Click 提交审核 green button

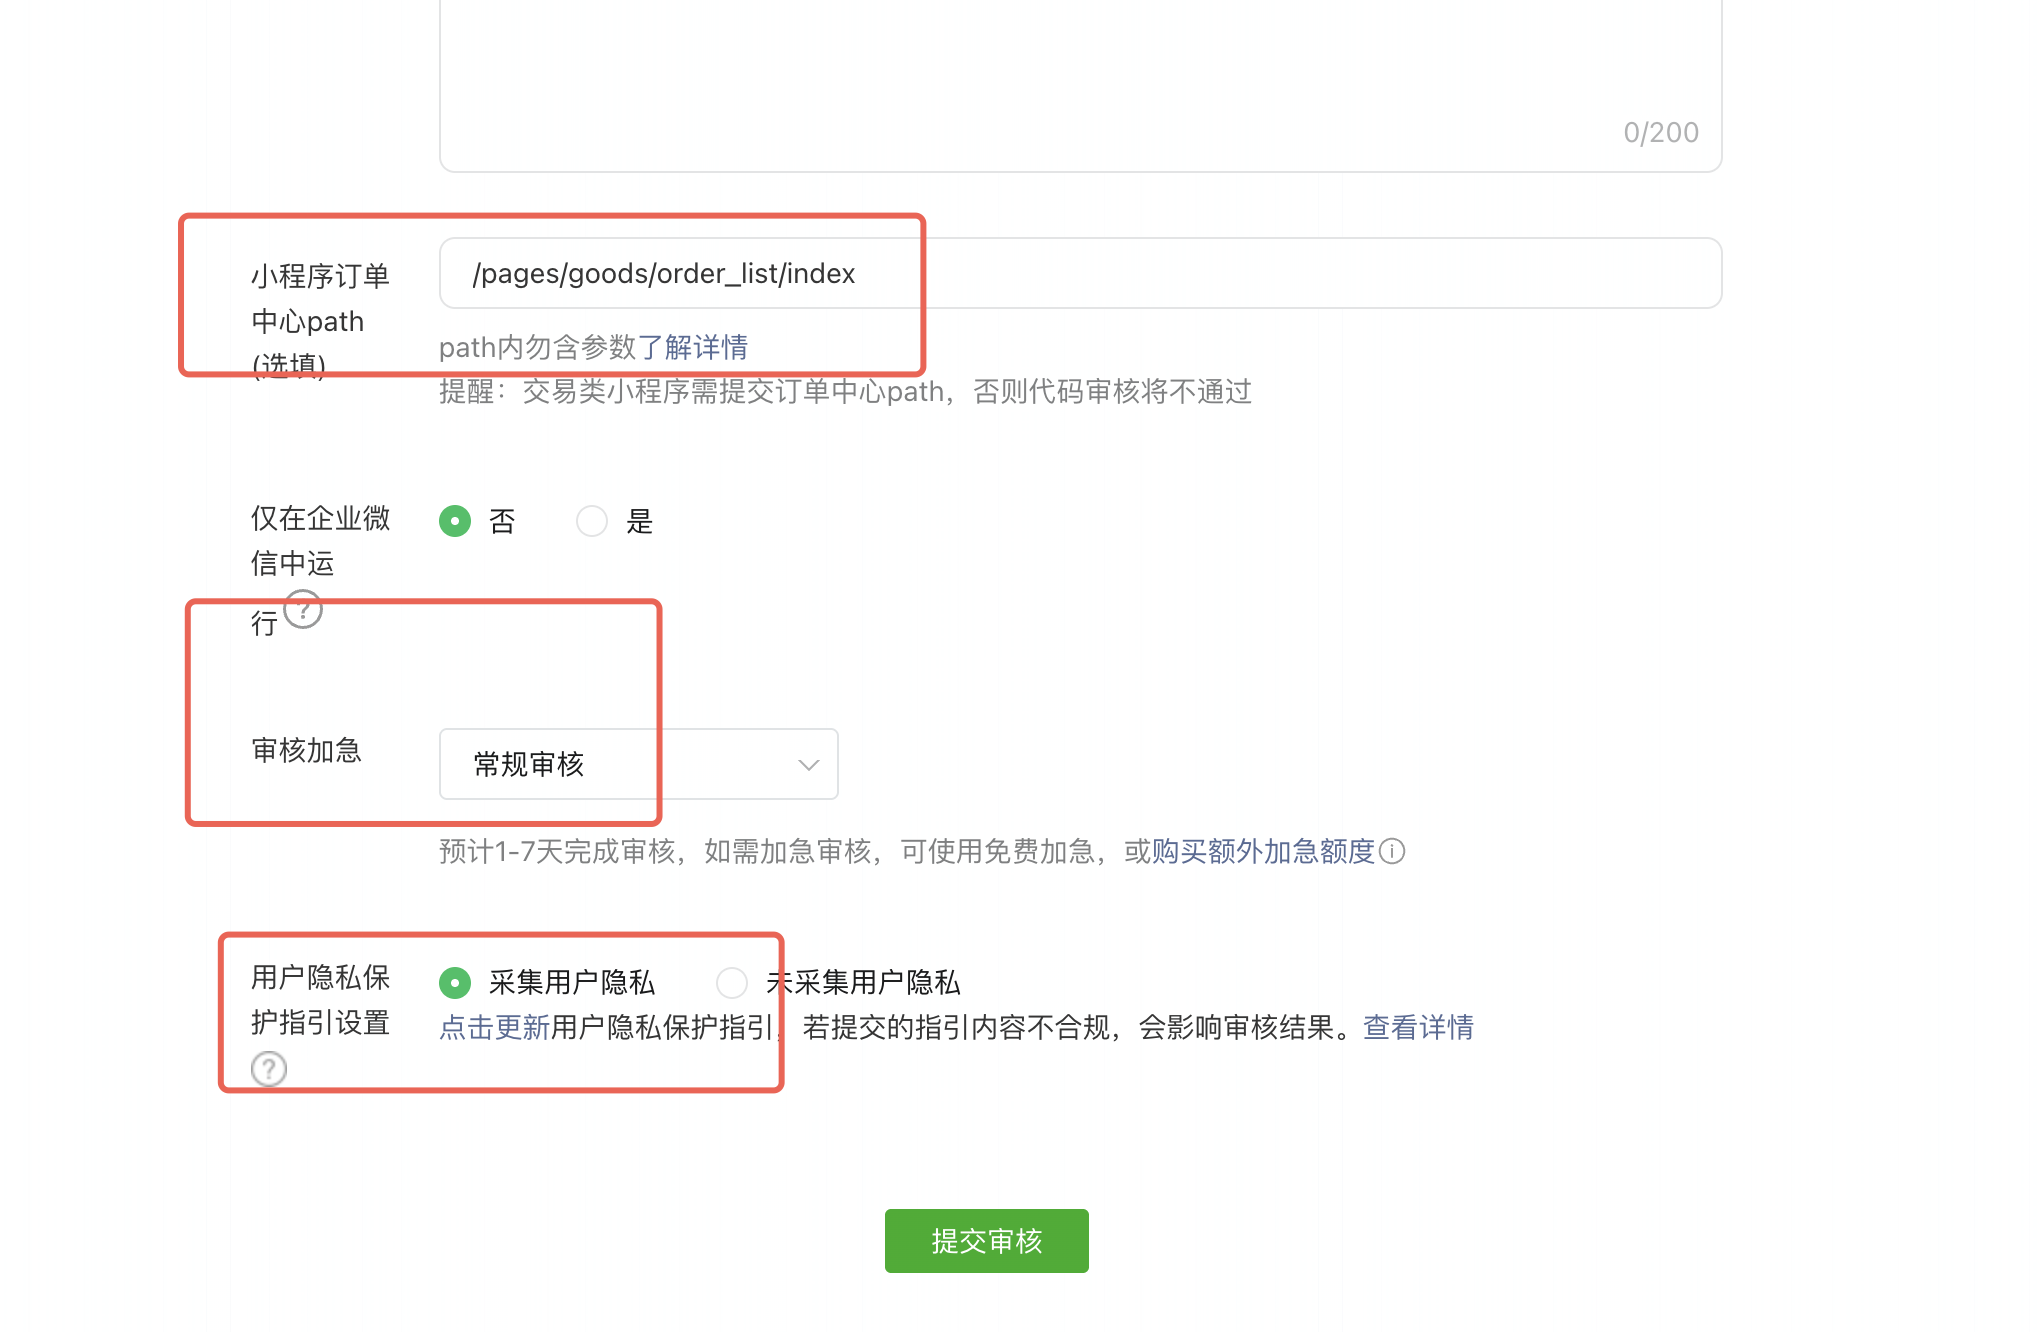986,1241
